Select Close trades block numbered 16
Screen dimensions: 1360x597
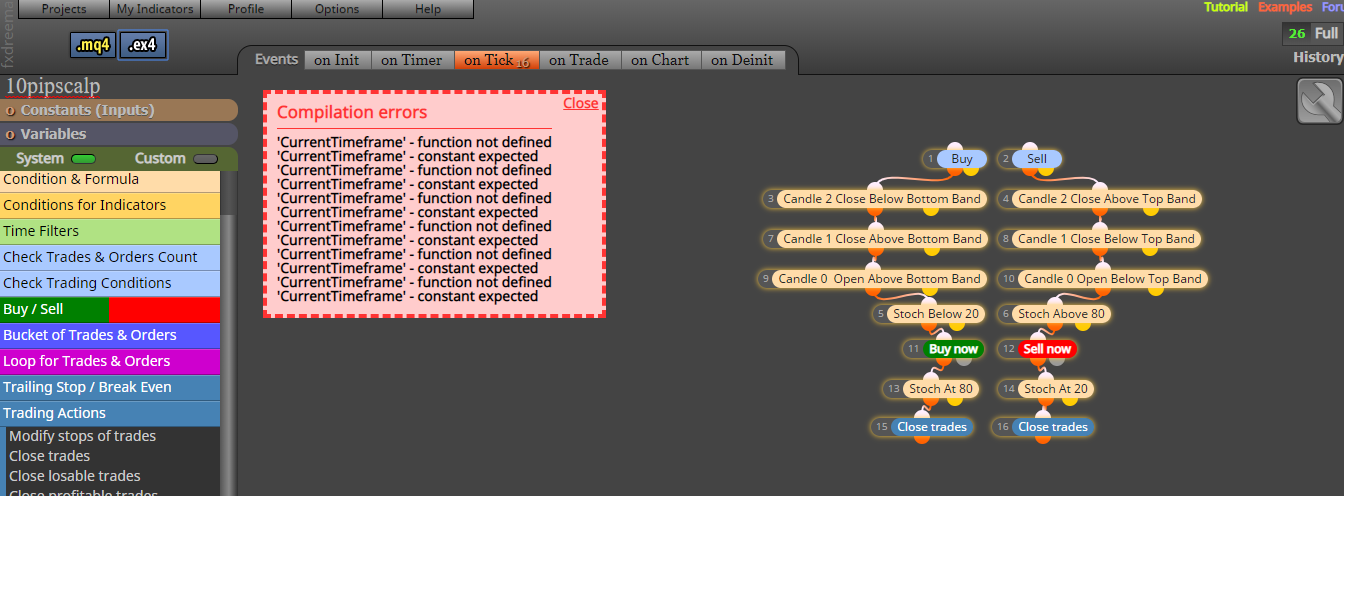[1053, 427]
